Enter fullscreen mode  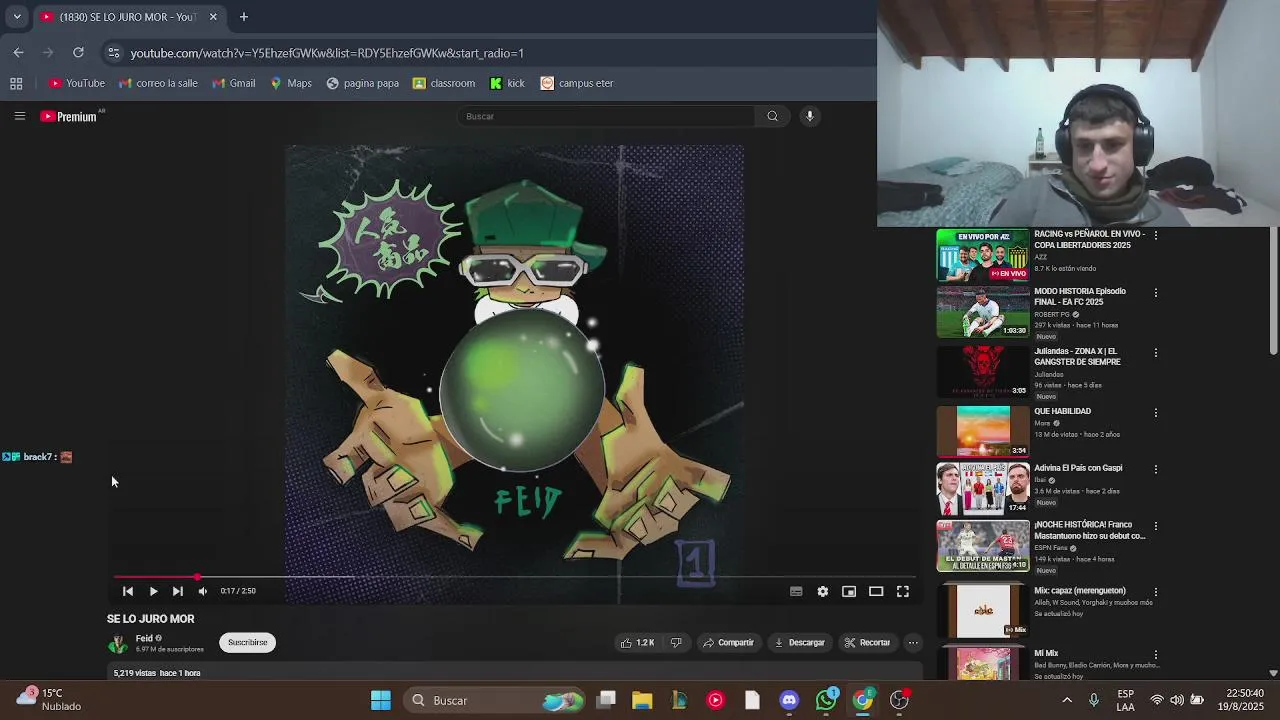903,591
